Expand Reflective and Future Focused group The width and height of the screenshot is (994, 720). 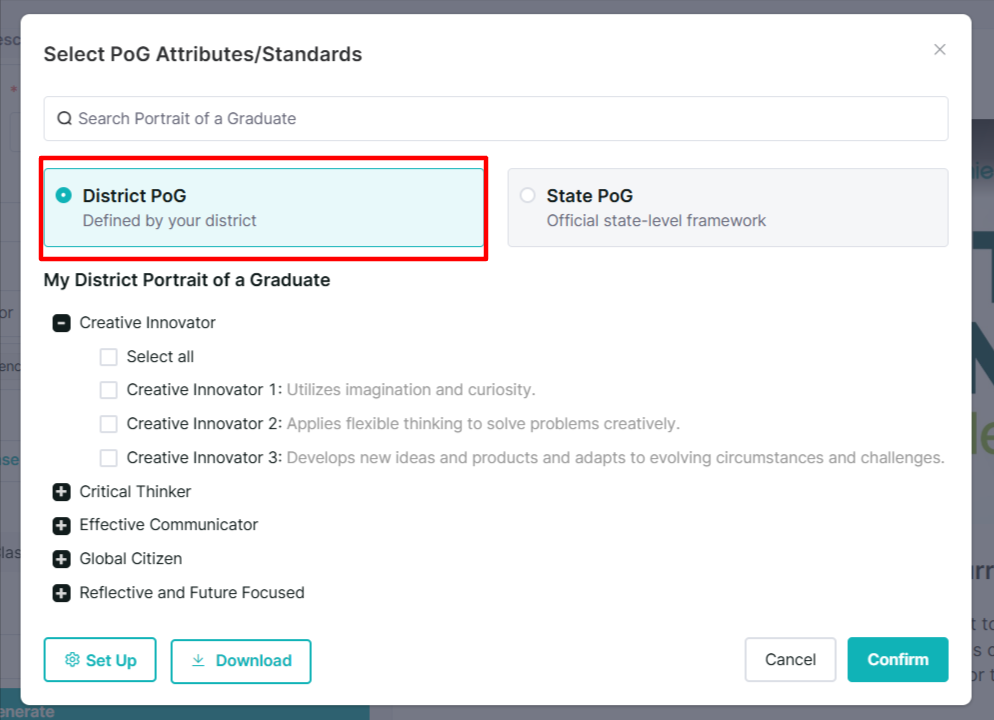coord(61,593)
